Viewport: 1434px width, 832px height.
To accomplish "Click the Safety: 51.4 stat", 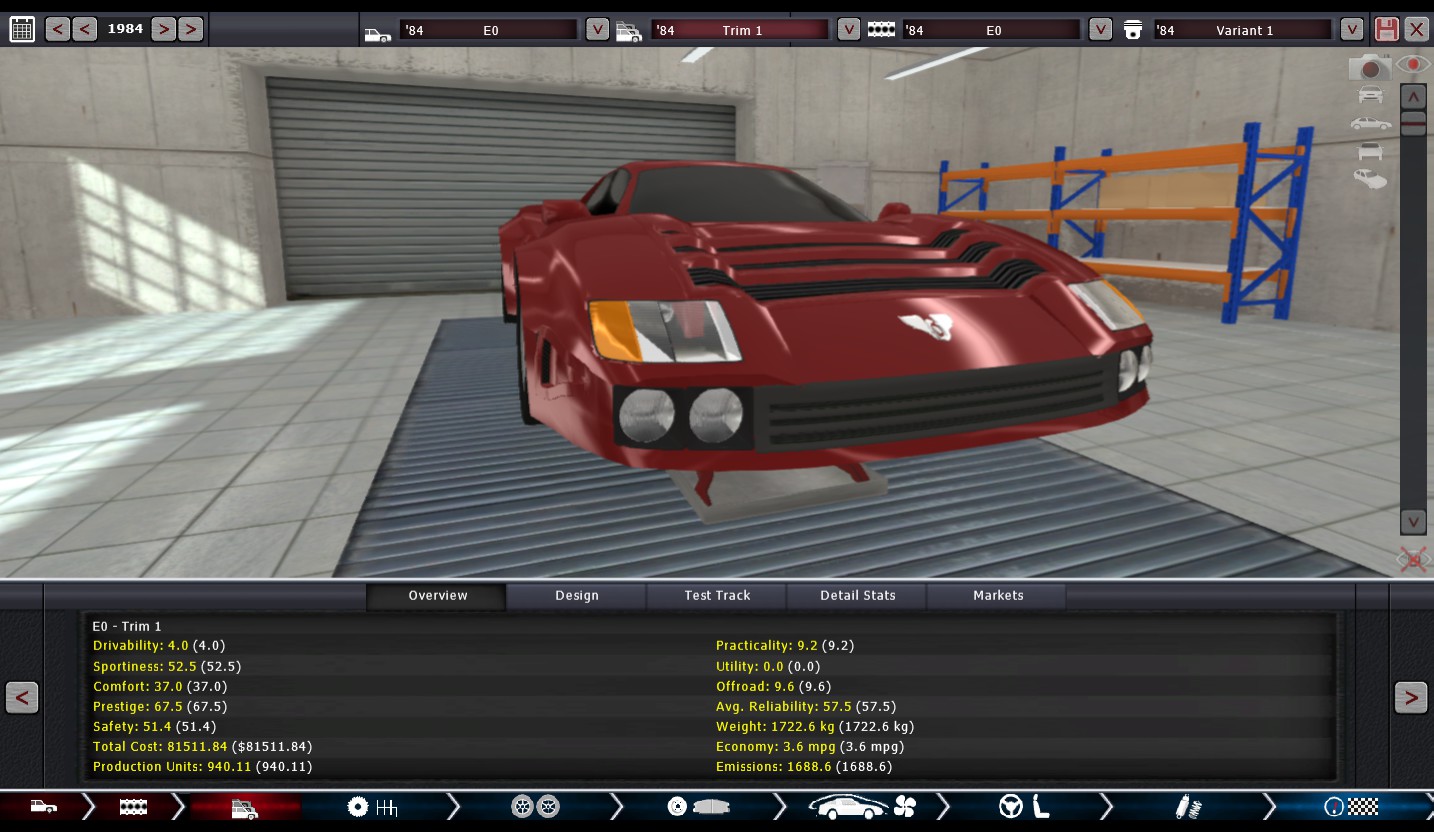I will click(x=154, y=726).
